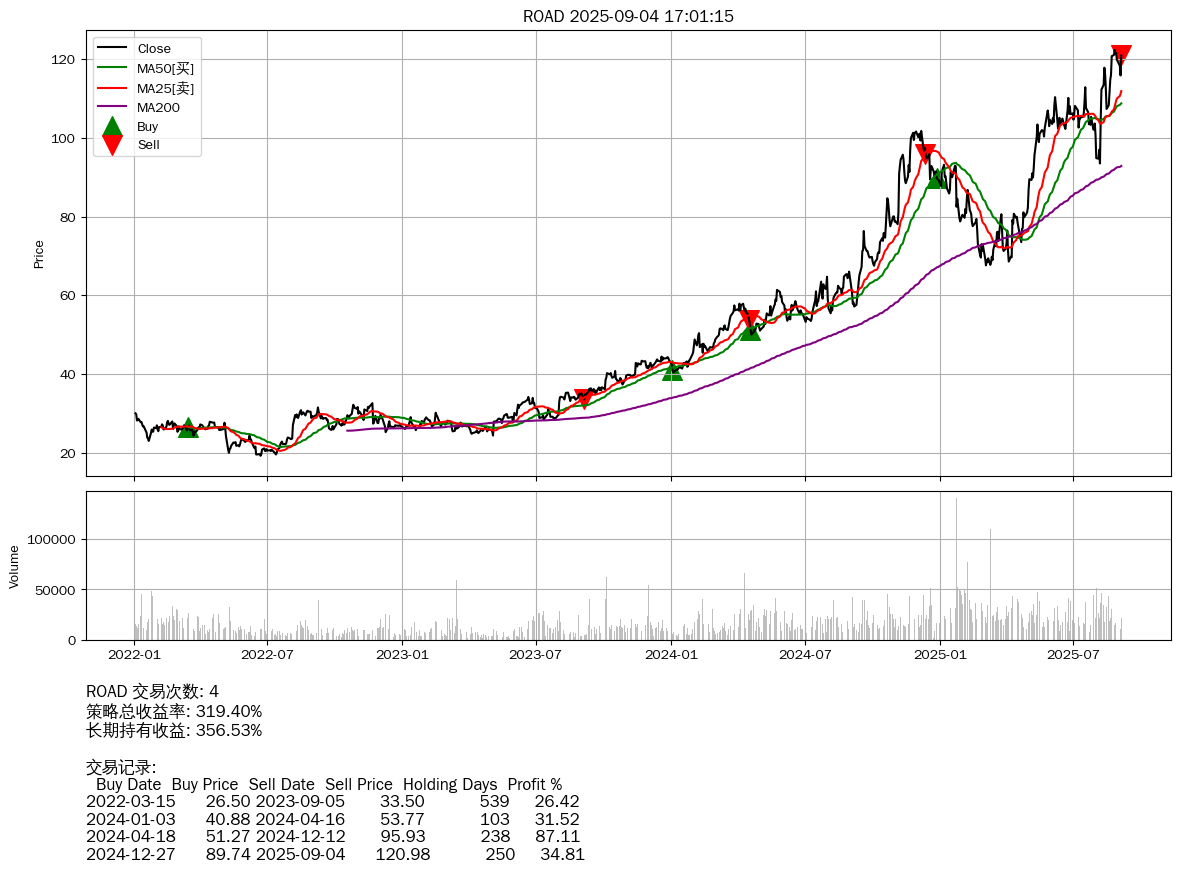Click the Volume y-axis label
1180x872 pixels.
(x=14, y=566)
